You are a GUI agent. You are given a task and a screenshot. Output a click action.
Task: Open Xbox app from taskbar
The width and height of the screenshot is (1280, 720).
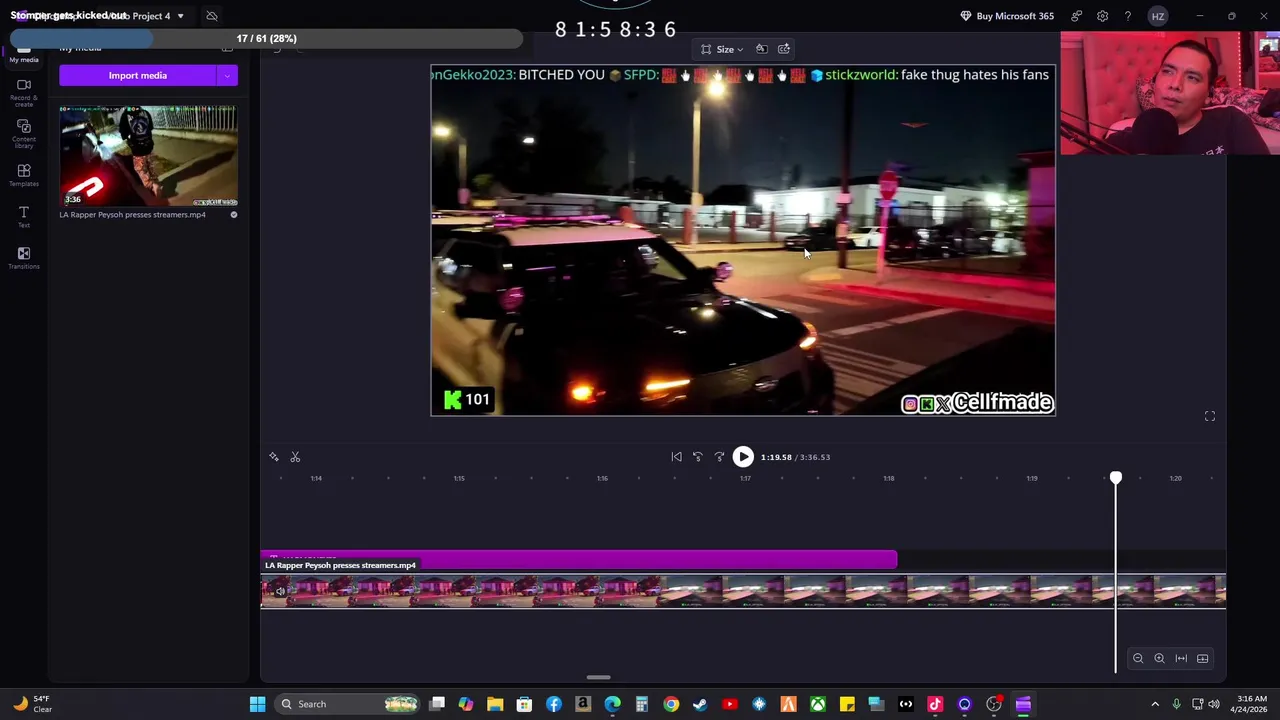point(818,704)
